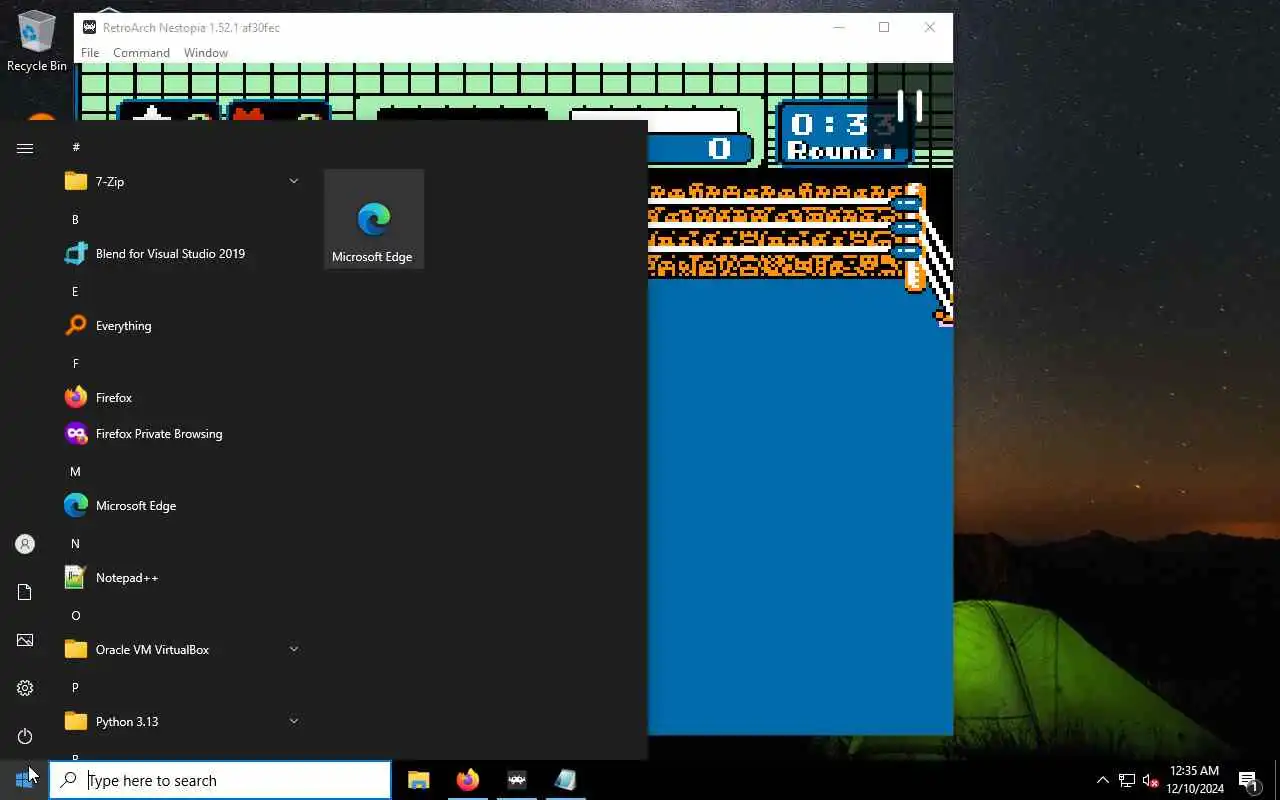The width and height of the screenshot is (1280, 800).
Task: Show hidden system tray icons
Action: tap(1103, 780)
